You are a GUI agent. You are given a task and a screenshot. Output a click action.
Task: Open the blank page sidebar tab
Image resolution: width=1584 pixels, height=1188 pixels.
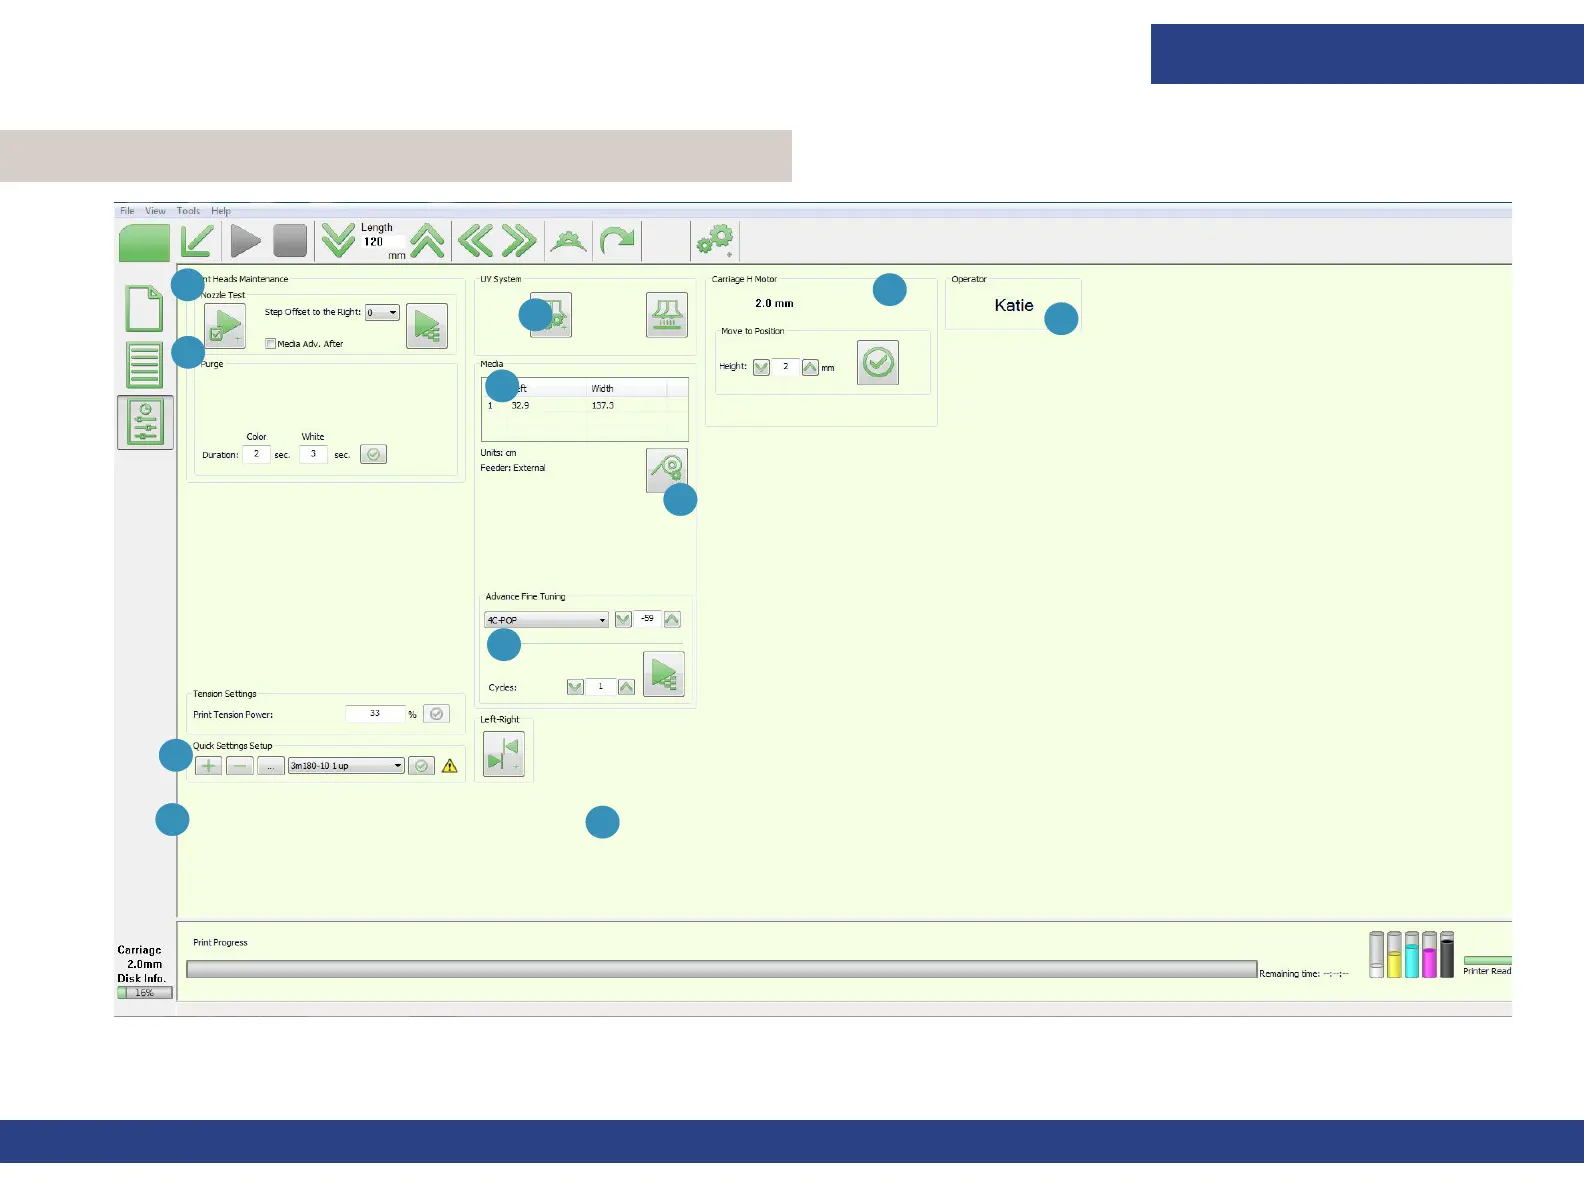(x=144, y=309)
